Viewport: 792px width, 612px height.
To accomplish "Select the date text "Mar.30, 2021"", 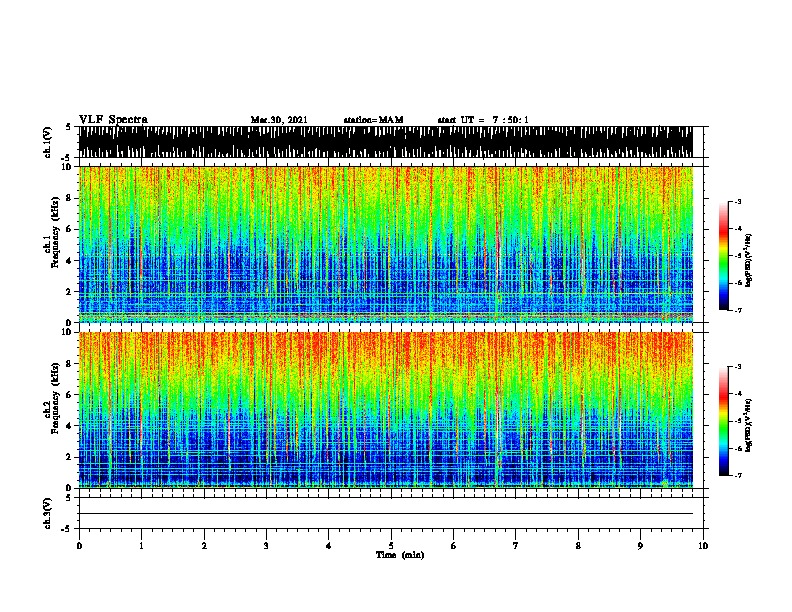I will (279, 120).
